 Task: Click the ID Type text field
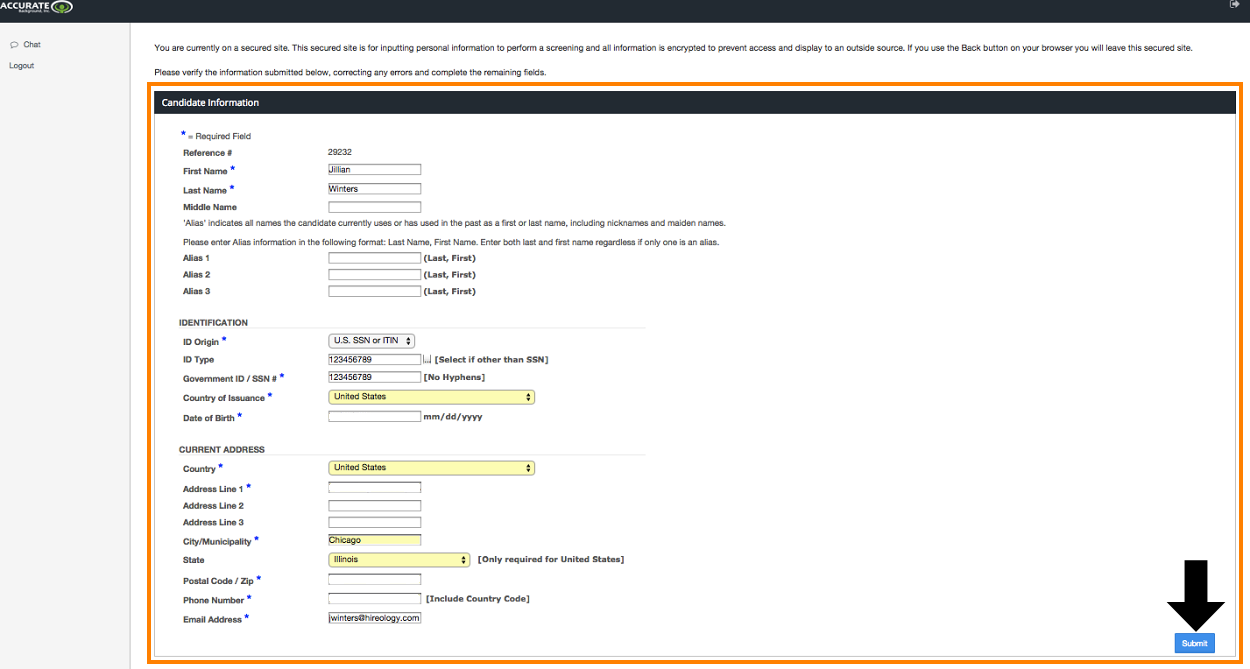click(375, 360)
